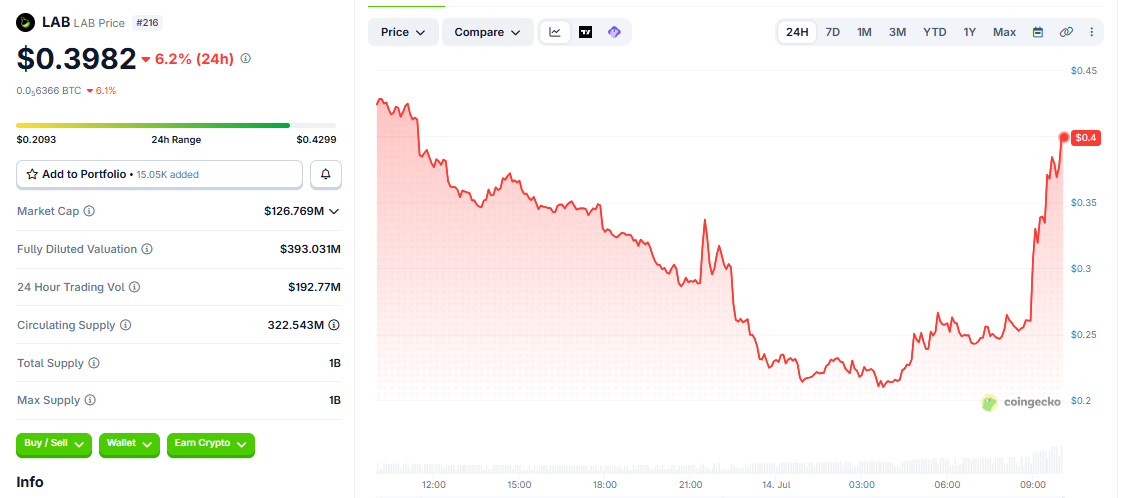
Task: Show 24 Hour Trading Vol info icon
Action: [134, 287]
